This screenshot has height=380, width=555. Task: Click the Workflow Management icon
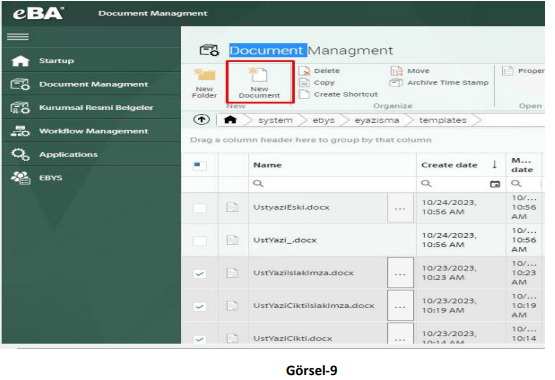click(x=20, y=131)
